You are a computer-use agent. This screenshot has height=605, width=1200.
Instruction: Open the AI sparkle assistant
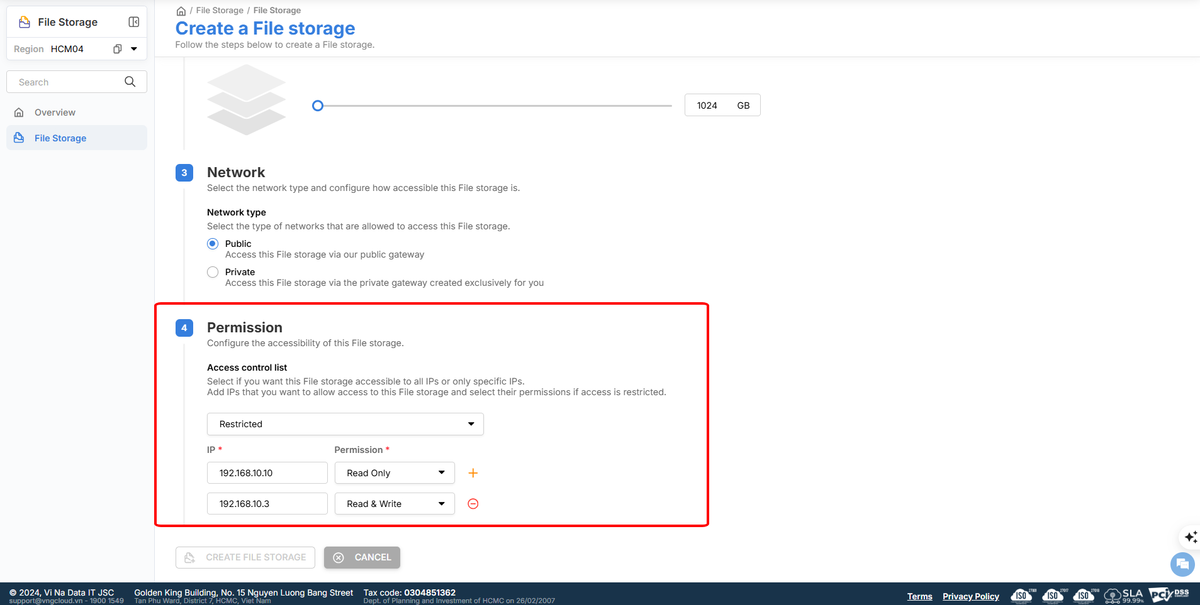pos(1190,537)
